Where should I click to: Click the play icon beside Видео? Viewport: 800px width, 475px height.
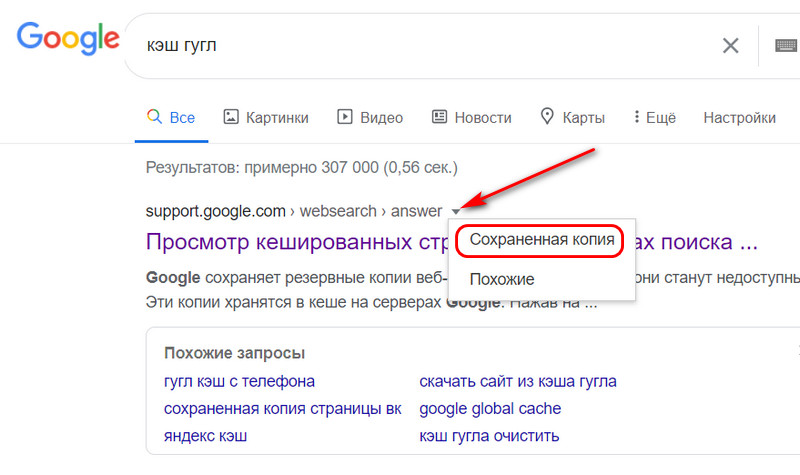(345, 117)
